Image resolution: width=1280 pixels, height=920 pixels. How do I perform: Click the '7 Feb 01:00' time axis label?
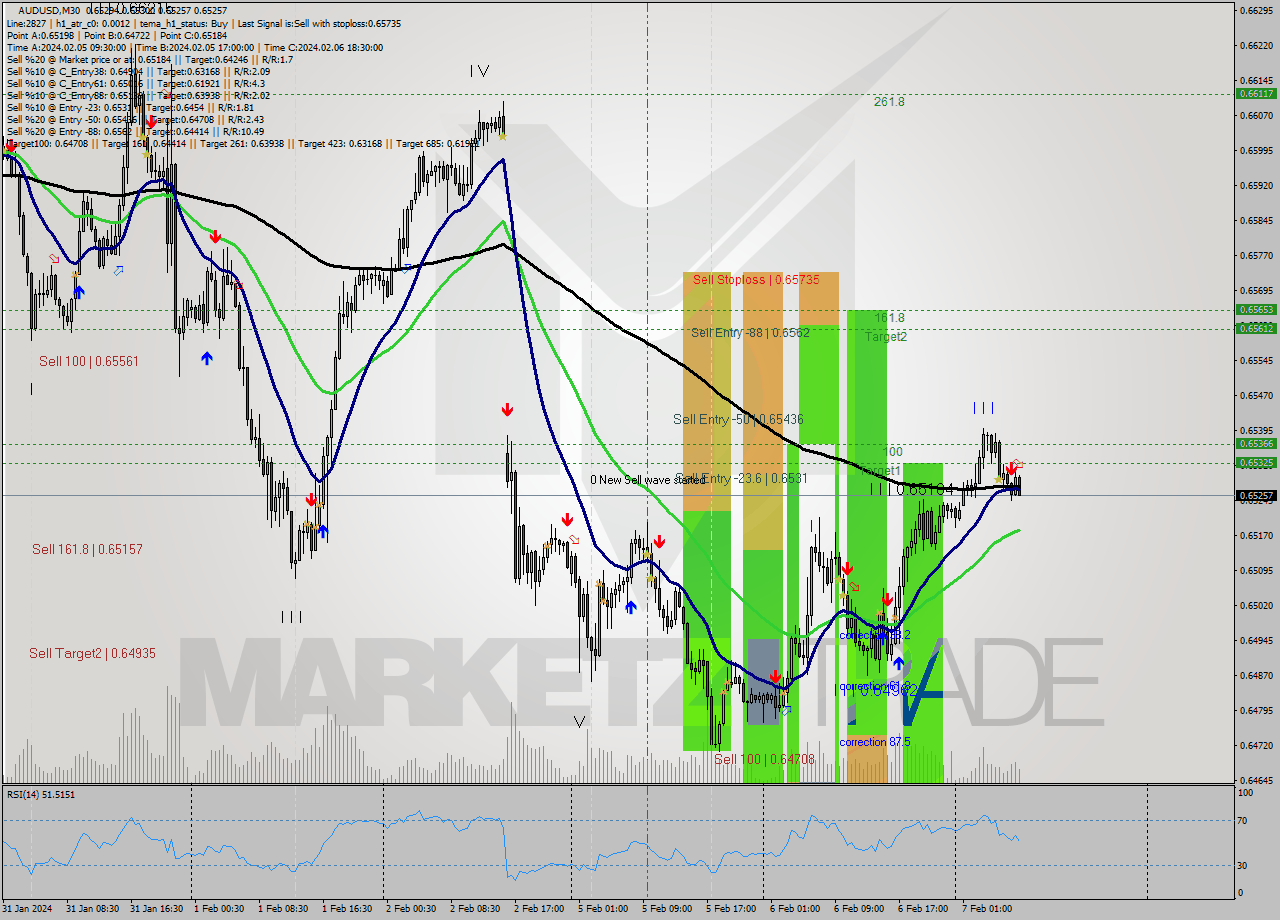coord(986,909)
